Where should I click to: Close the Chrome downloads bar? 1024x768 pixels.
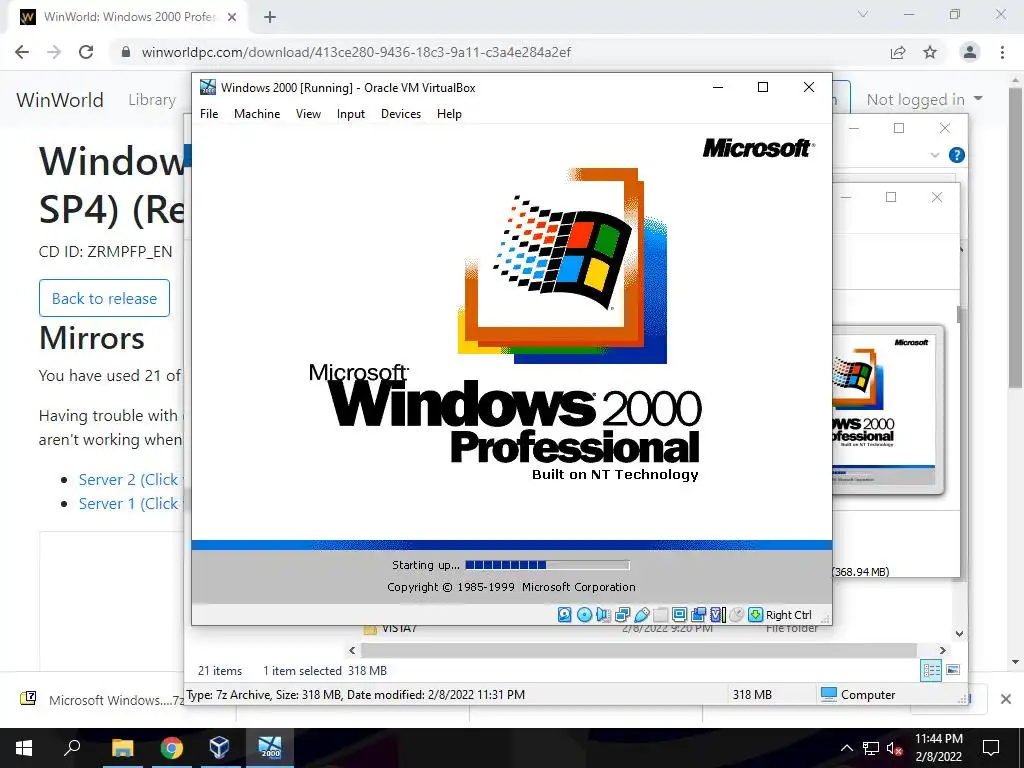1006,699
